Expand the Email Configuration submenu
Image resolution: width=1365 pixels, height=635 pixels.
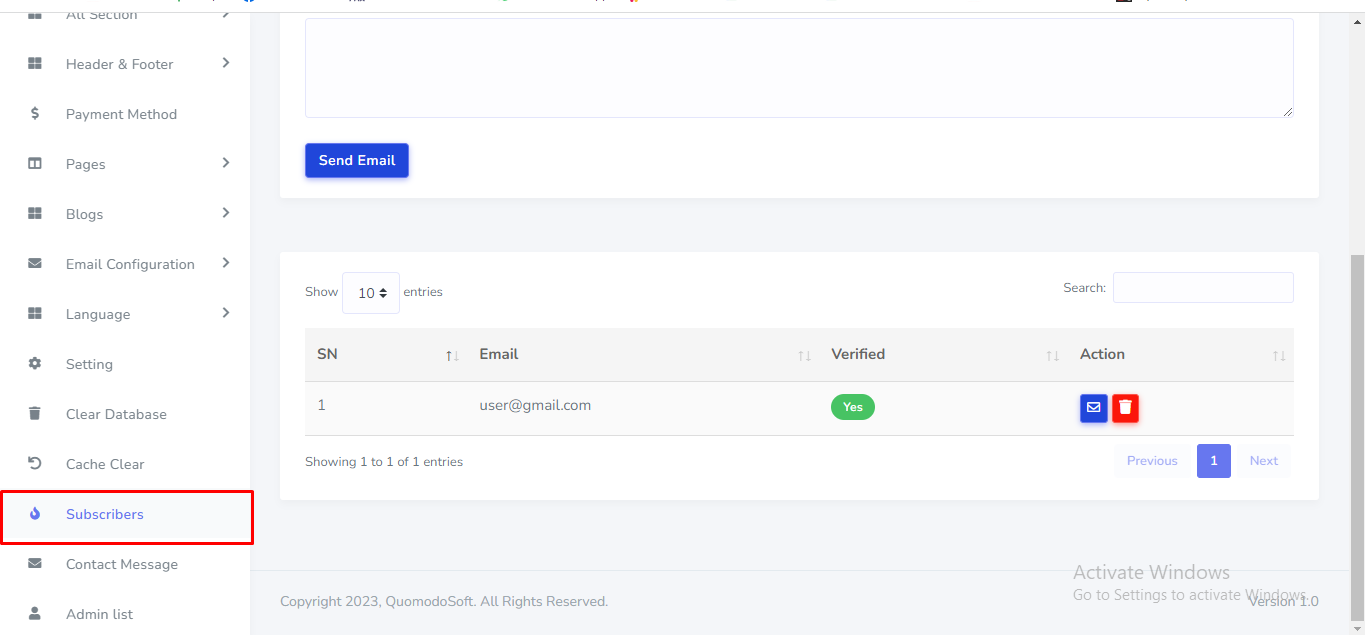pos(226,263)
